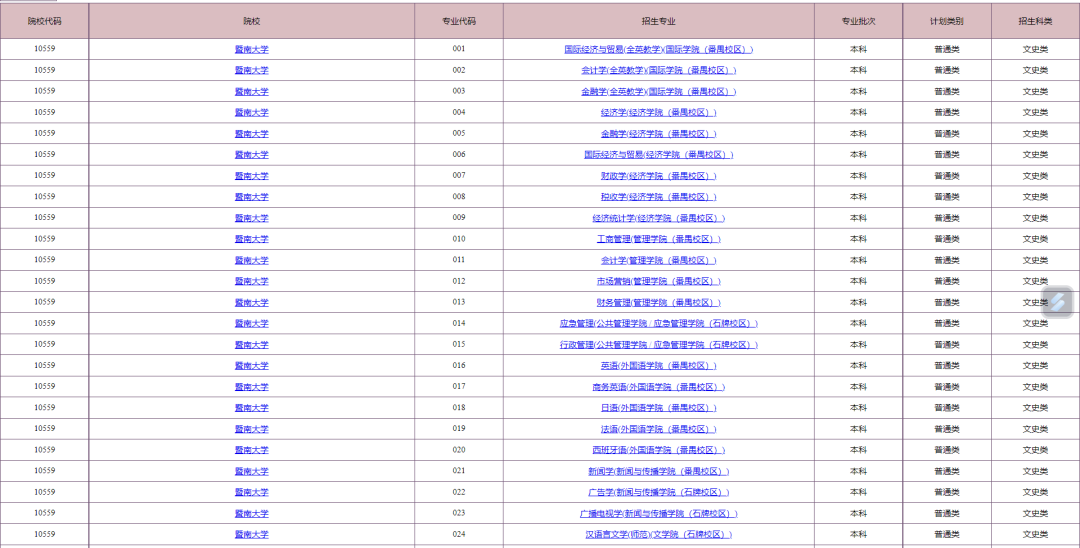
Task: Open the 国际经济与贸易(全英教学) major link
Action: point(658,50)
